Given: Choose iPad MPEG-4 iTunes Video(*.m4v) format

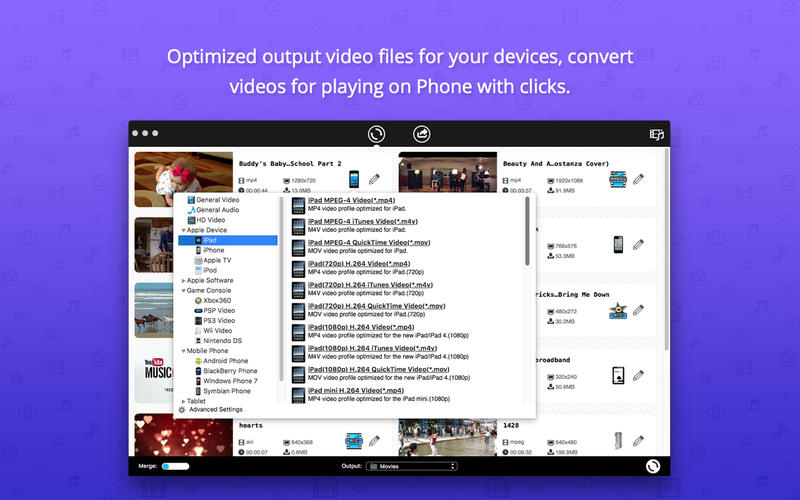Looking at the screenshot, I should pyautogui.click(x=362, y=221).
